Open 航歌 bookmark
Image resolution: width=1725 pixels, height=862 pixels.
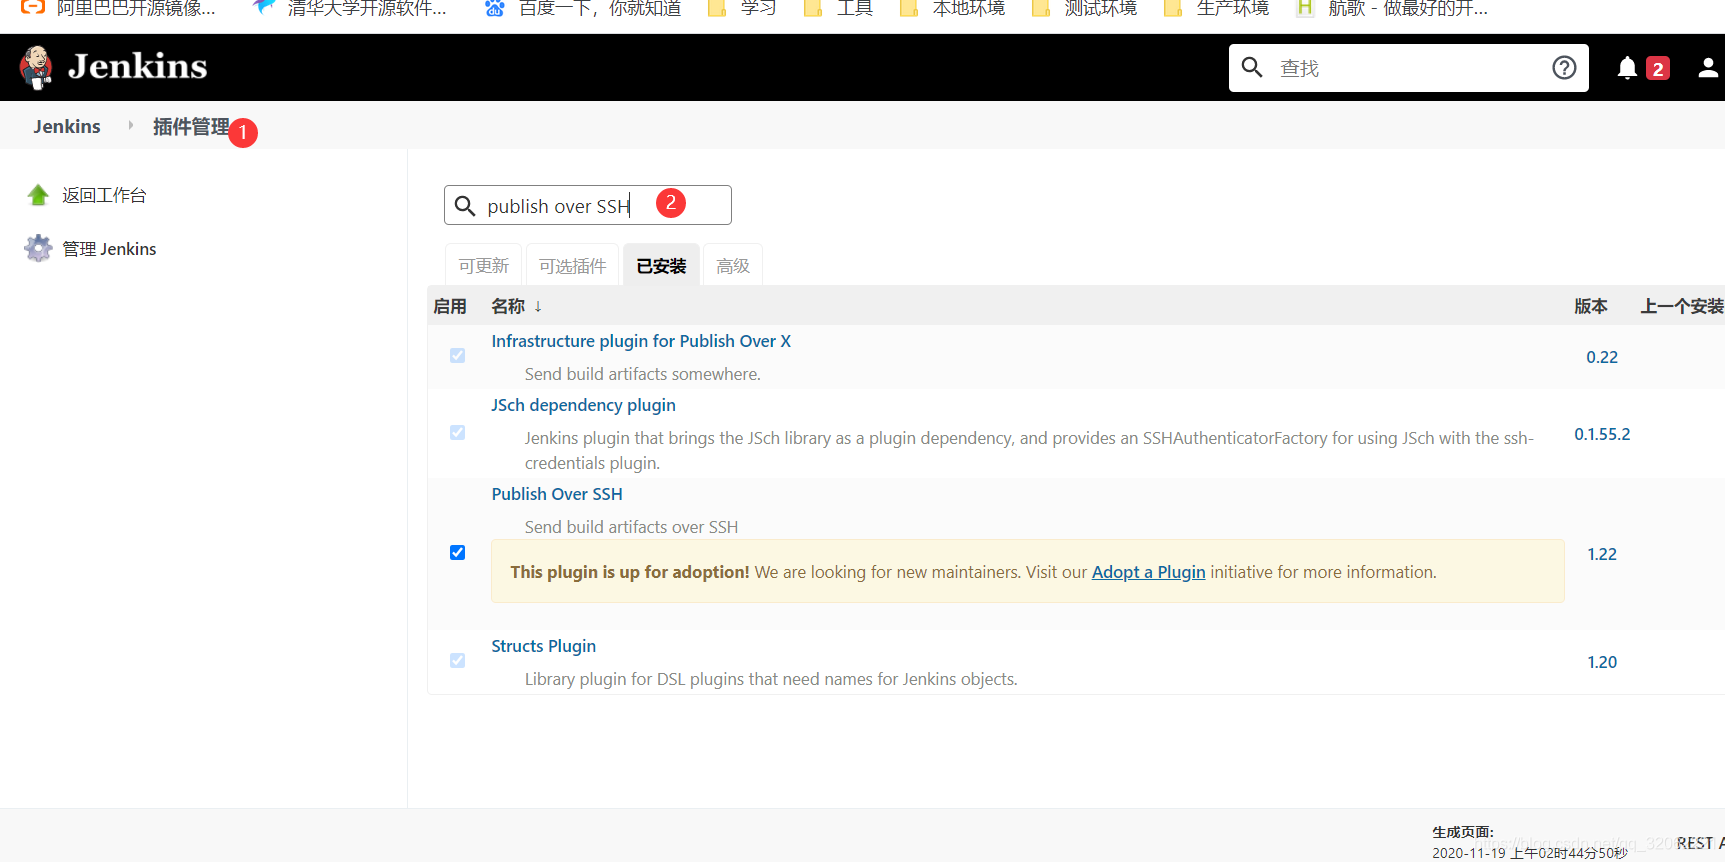1392,9
